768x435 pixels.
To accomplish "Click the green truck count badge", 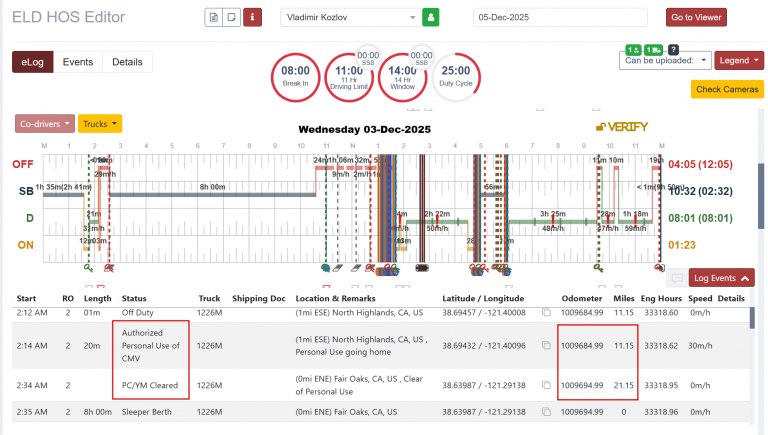I will tap(653, 50).
